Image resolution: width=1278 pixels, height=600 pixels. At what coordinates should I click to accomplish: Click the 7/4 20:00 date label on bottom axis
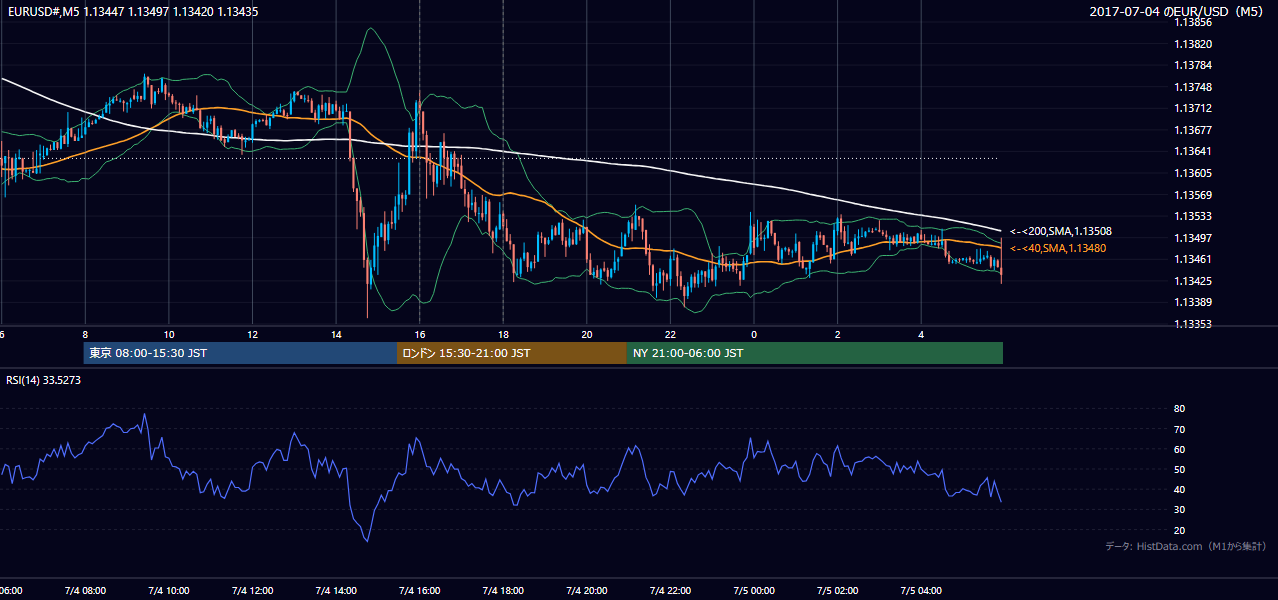click(586, 591)
